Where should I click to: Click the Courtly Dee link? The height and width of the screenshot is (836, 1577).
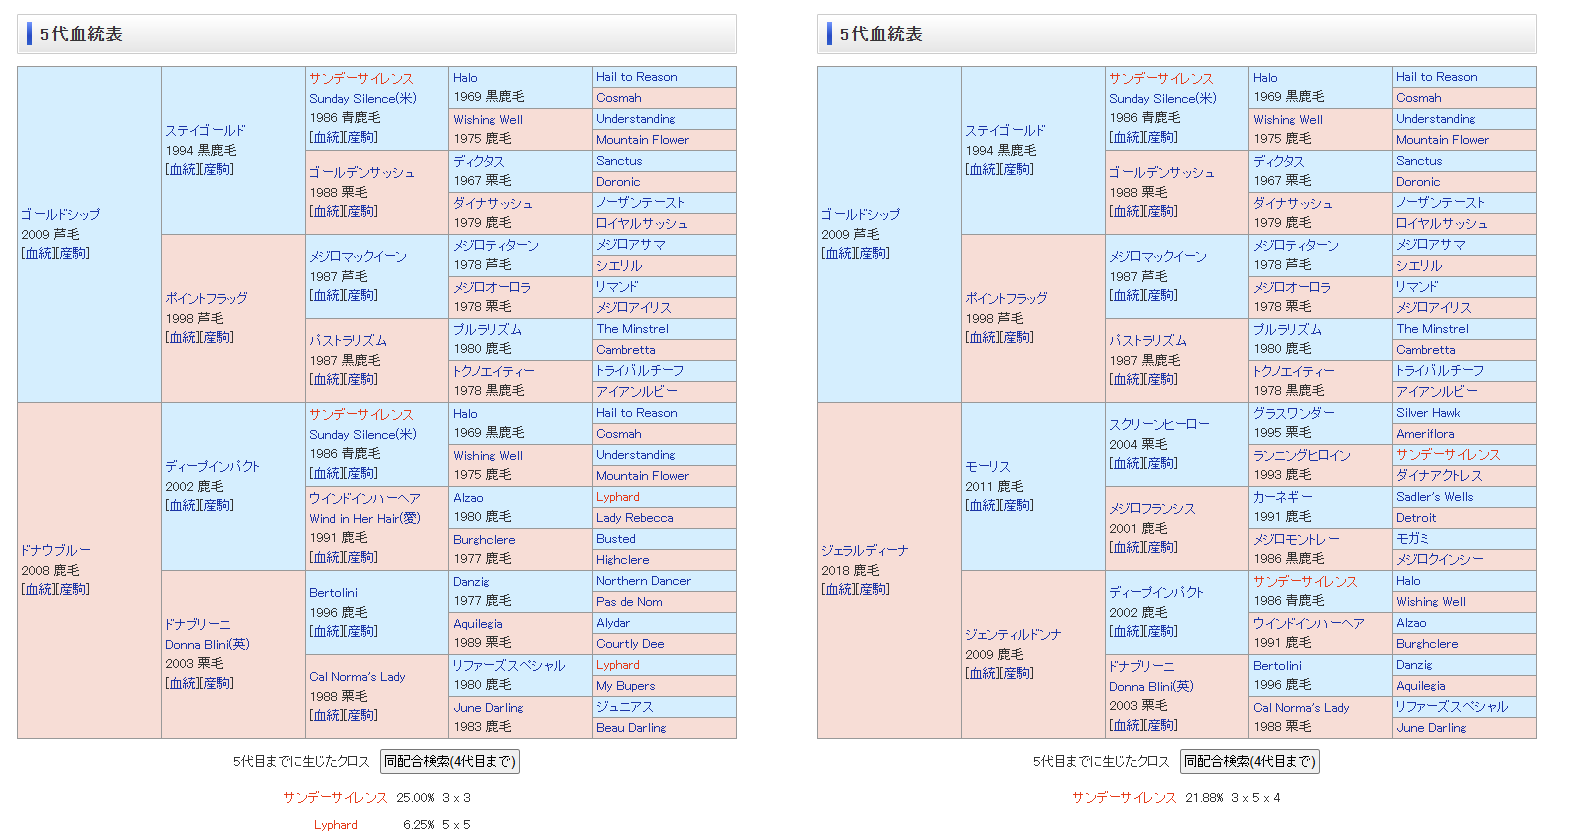[x=630, y=644]
